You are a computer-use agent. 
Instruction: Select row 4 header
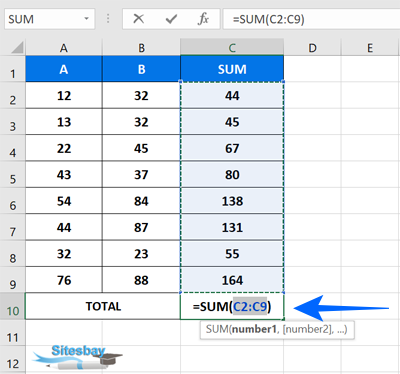[13, 148]
